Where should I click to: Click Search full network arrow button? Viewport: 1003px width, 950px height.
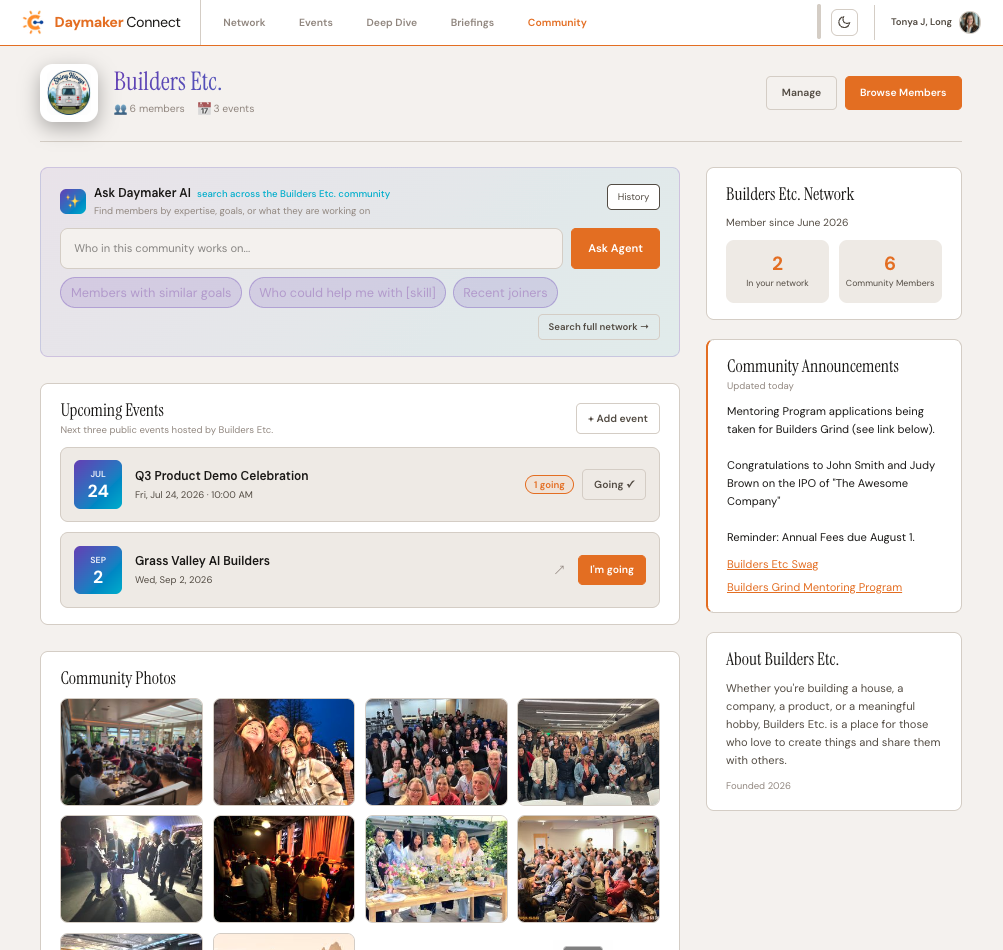599,327
